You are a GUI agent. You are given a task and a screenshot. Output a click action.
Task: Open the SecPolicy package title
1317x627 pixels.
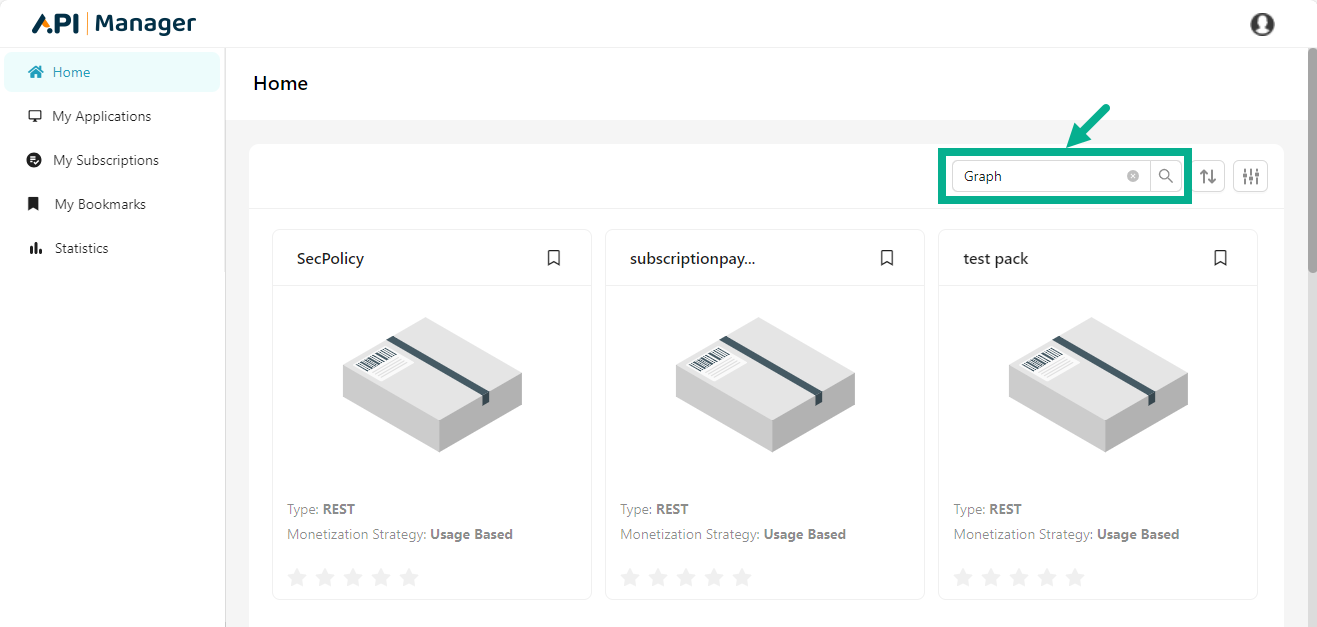(x=330, y=258)
